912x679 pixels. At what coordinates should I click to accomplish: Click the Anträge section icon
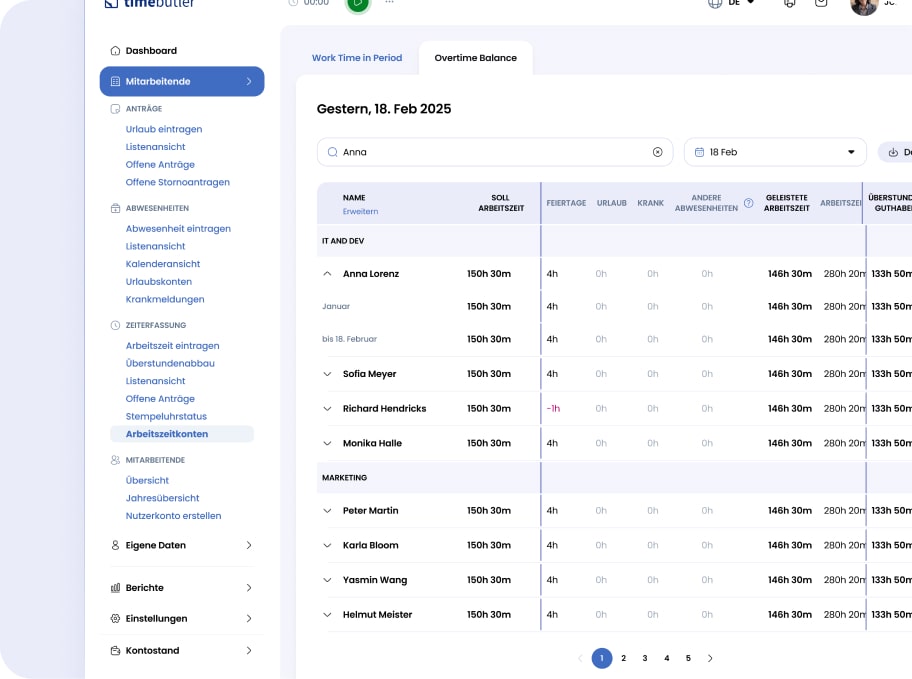tap(115, 109)
